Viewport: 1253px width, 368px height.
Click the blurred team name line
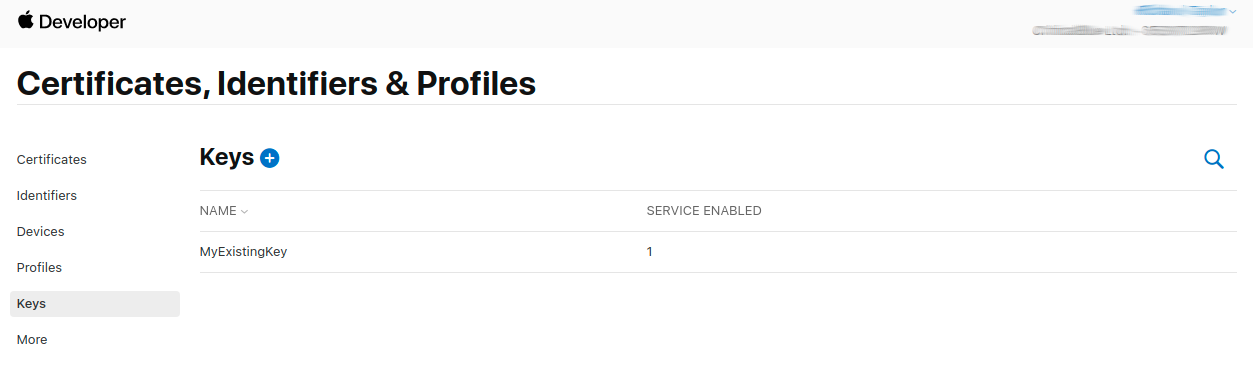(x=1130, y=31)
